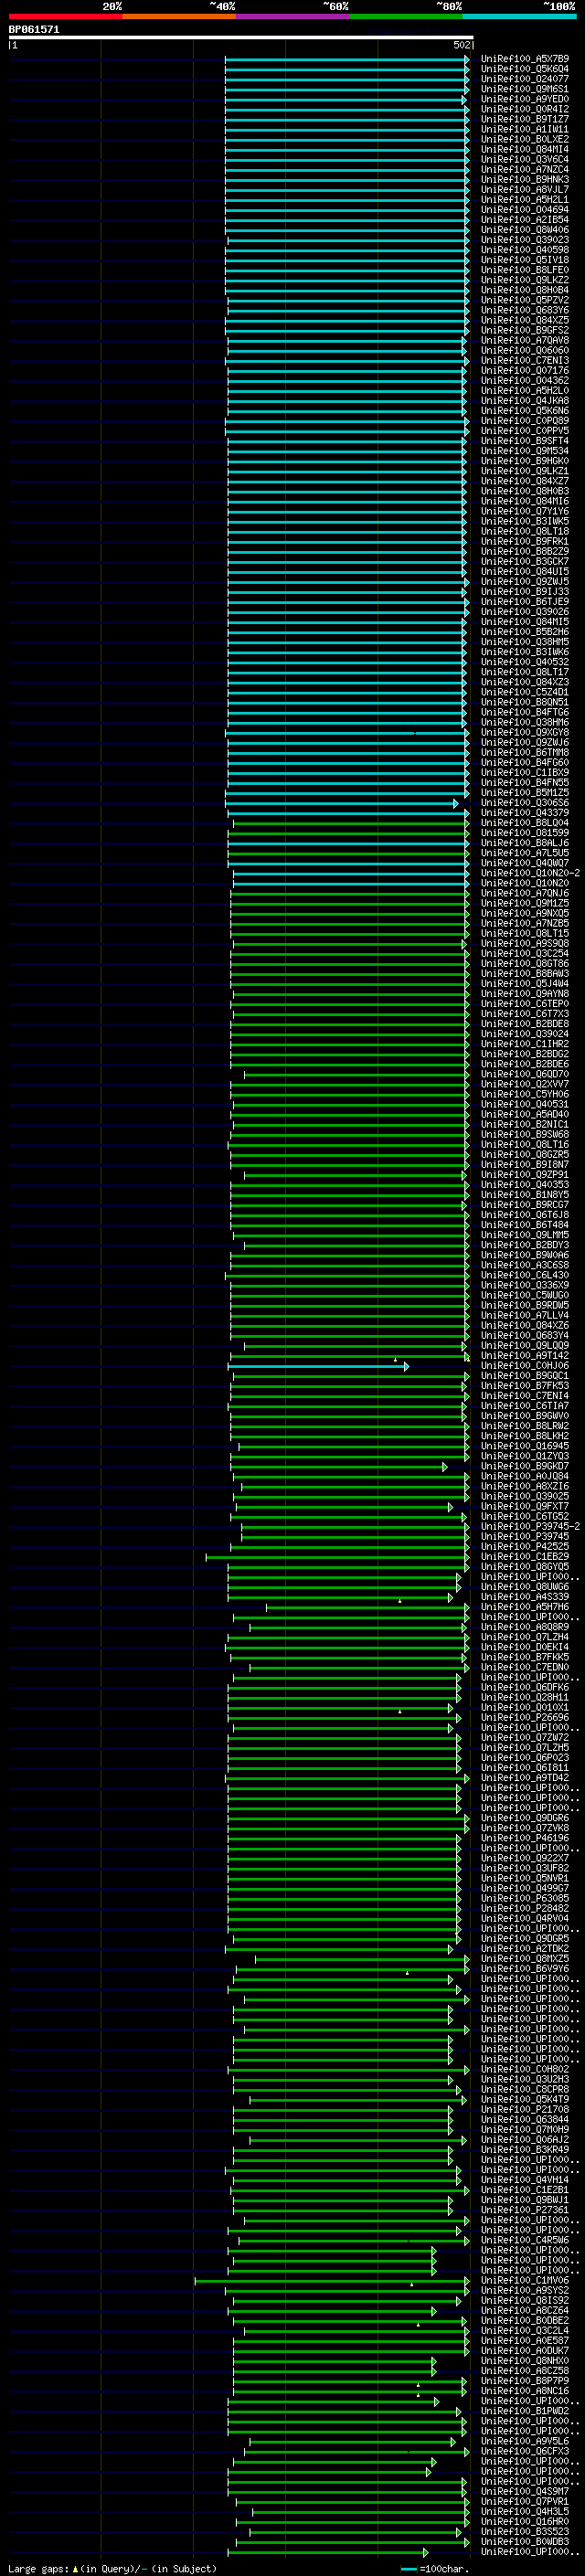This screenshot has width=585, height=2576.
Task: Click hit label UniRef100_P42525
Action: 524,1546
